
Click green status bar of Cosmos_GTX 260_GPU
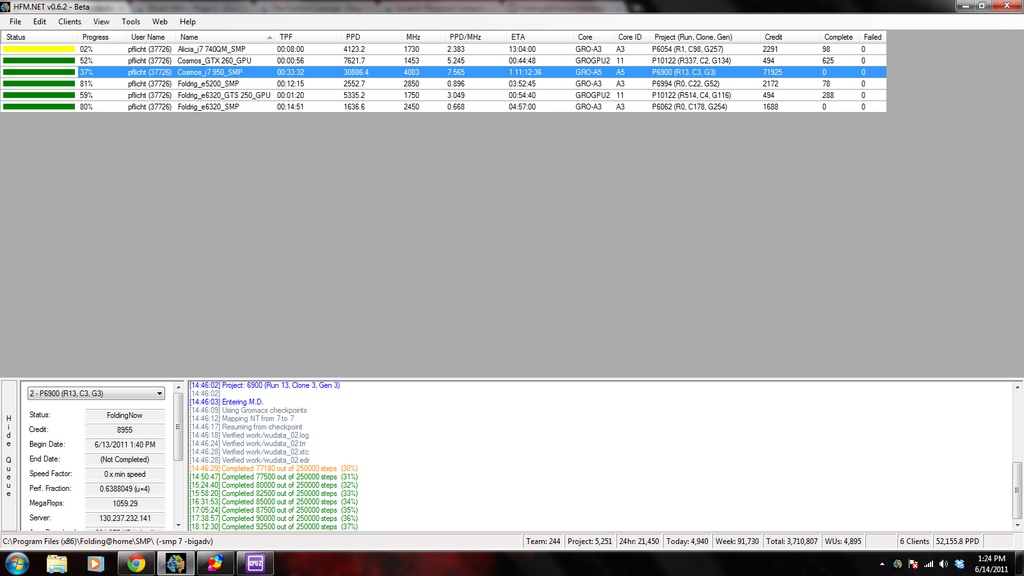(x=39, y=61)
